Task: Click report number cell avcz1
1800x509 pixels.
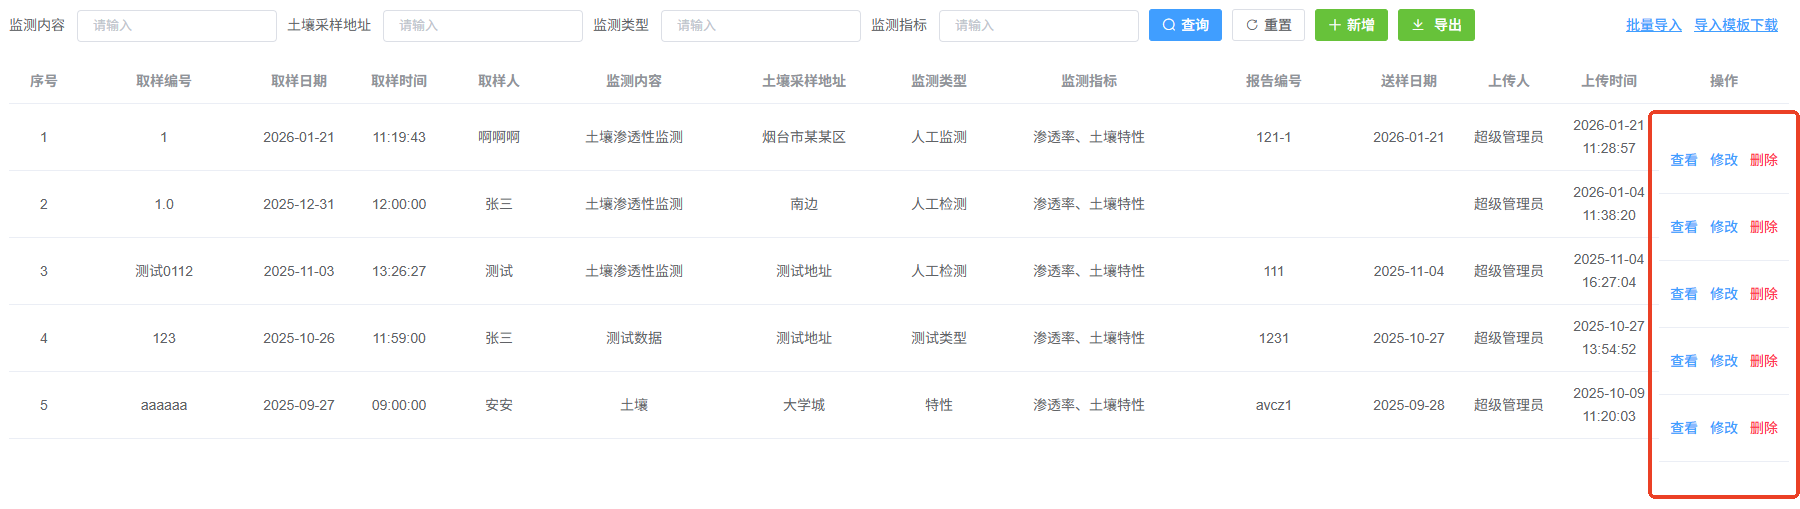Action: tap(1273, 405)
